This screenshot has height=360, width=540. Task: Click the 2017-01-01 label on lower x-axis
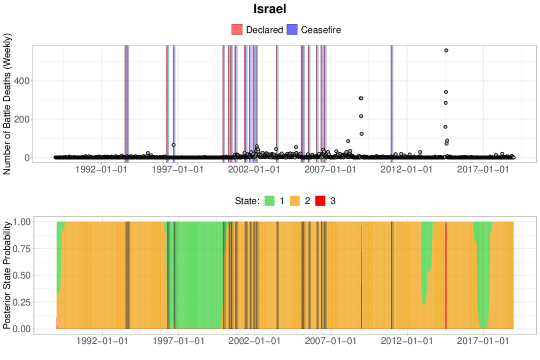pos(482,341)
